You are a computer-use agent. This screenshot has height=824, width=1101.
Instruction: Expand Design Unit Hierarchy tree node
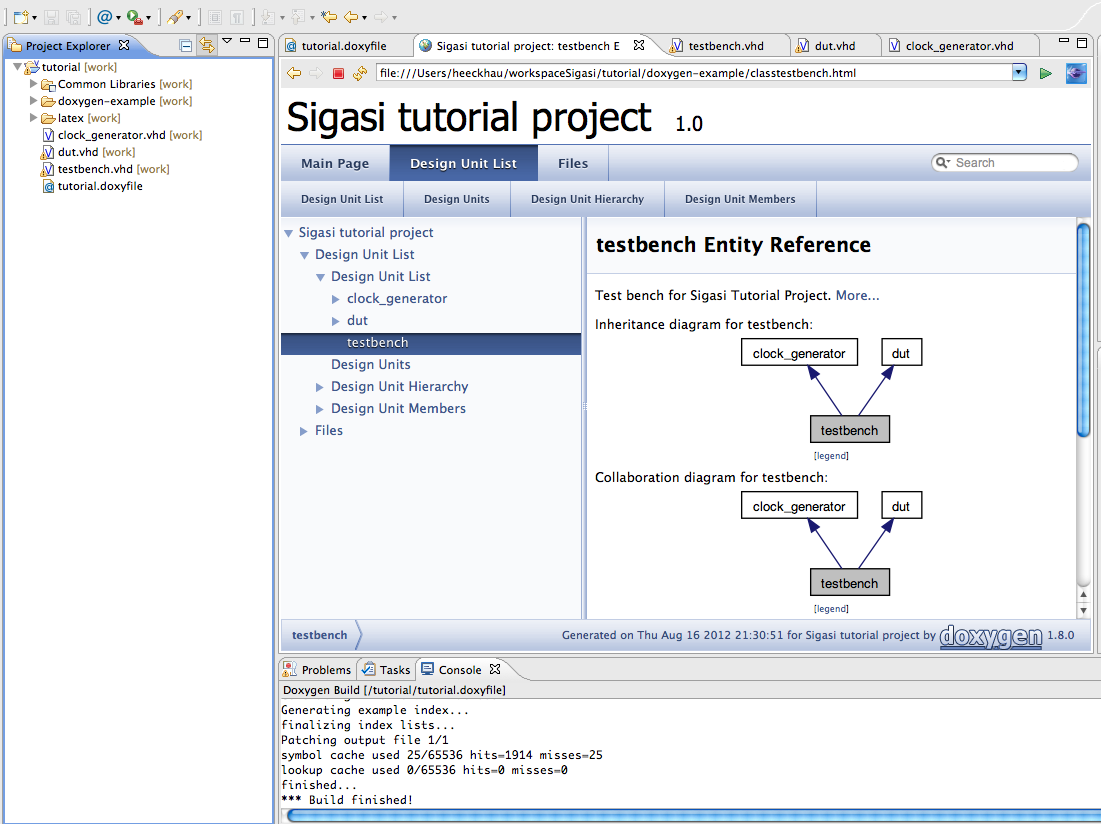319,387
